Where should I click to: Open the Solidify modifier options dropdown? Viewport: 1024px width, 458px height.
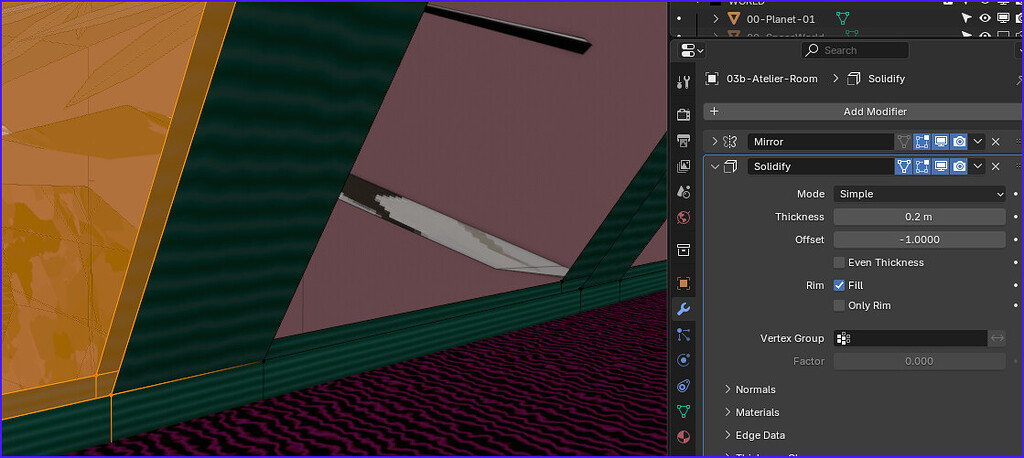978,166
